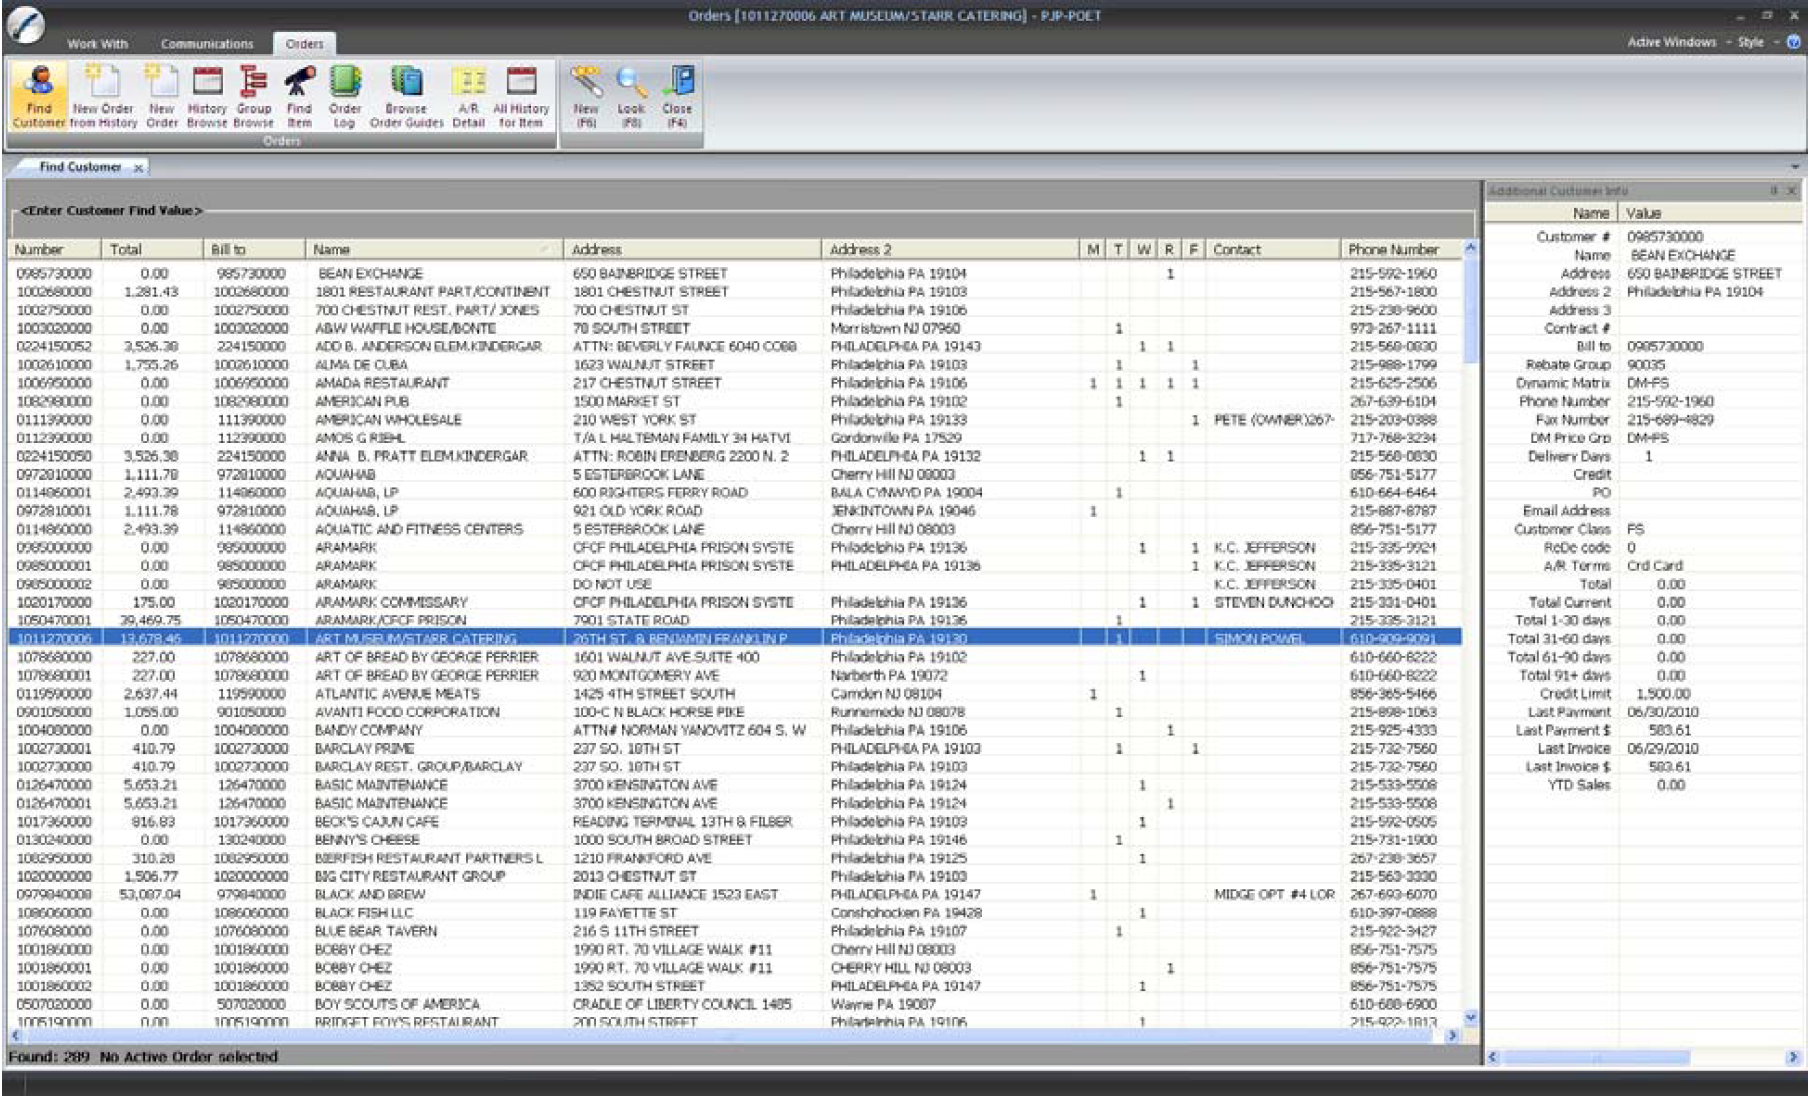Expand the document tab list arrow
The width and height of the screenshot is (1808, 1096).
(x=1795, y=167)
